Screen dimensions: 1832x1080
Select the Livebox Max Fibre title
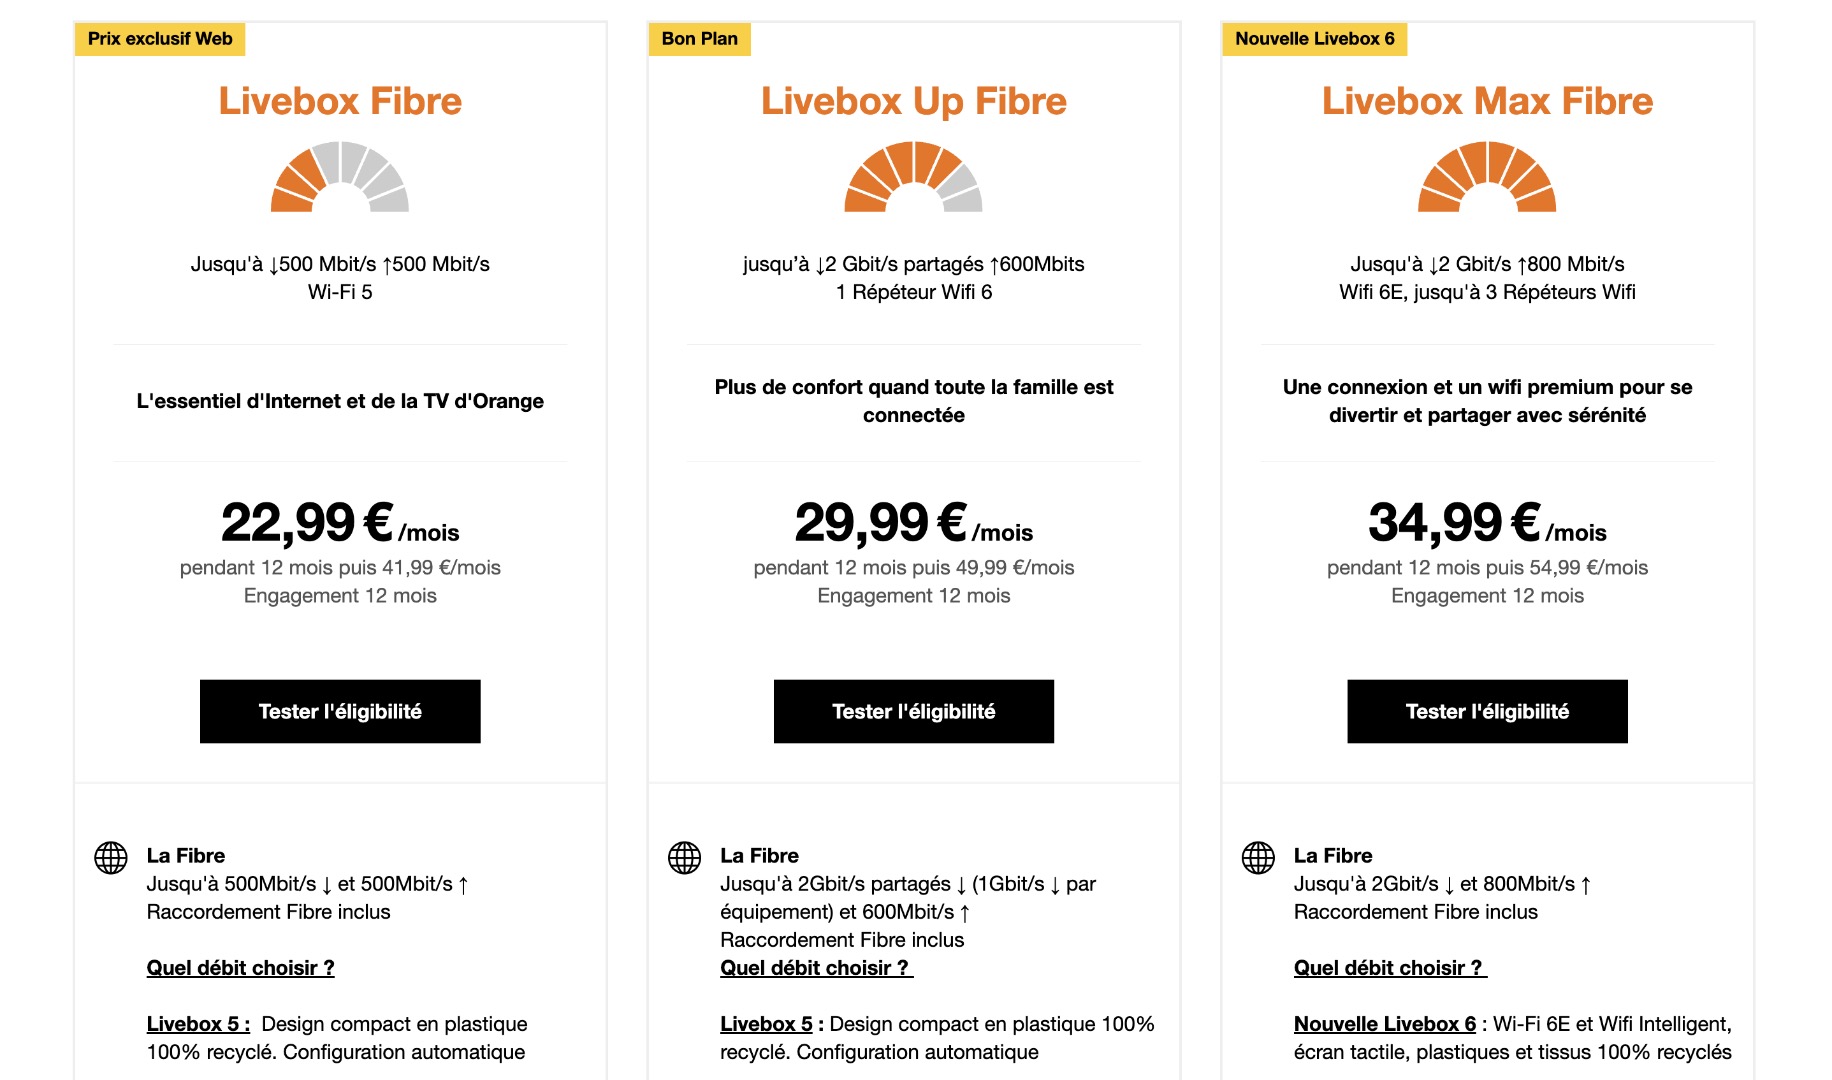(x=1487, y=101)
